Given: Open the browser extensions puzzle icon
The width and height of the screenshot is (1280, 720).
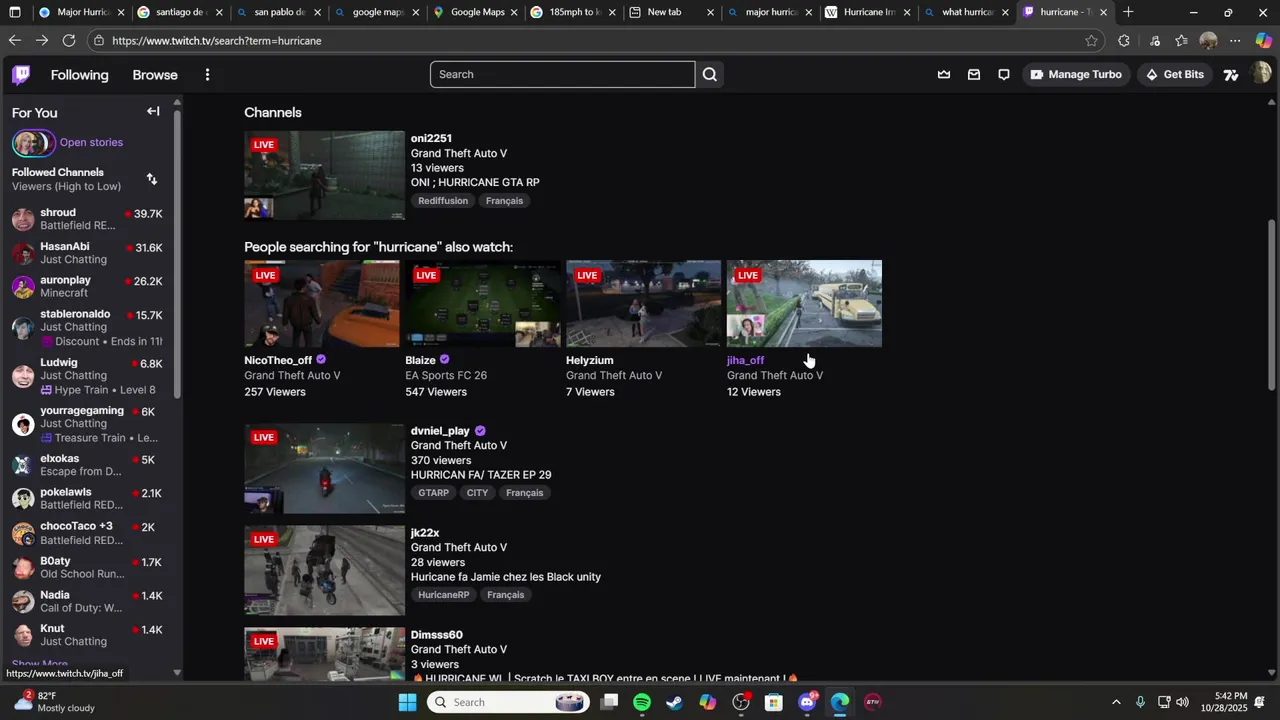Looking at the screenshot, I should click(x=1124, y=41).
